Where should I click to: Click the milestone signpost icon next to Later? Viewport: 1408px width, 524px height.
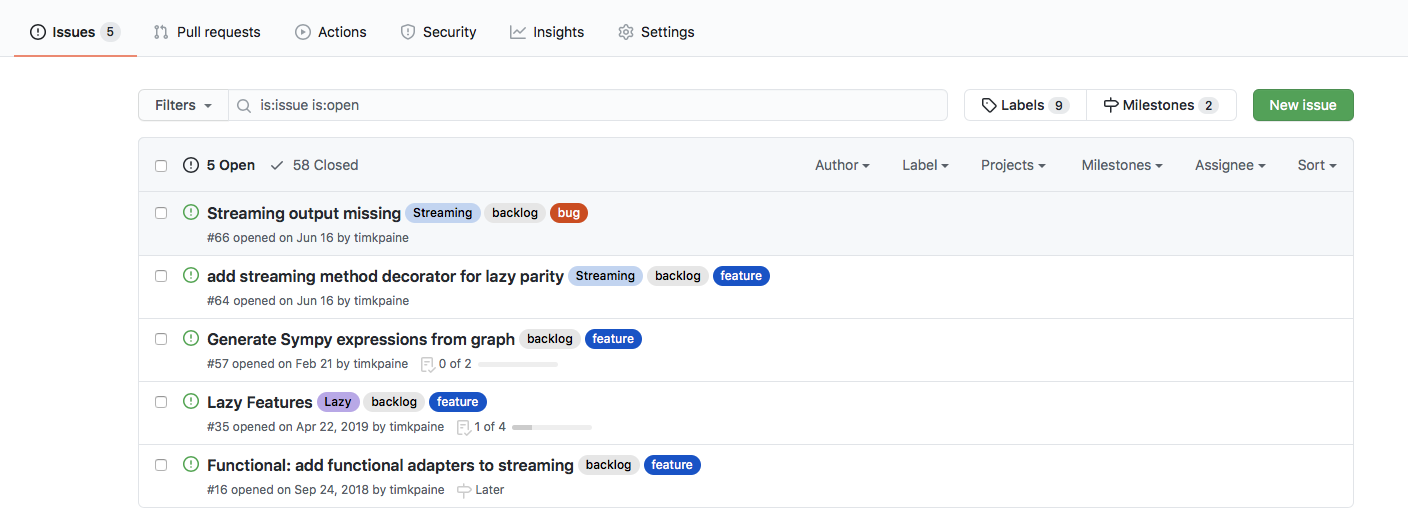tap(464, 490)
